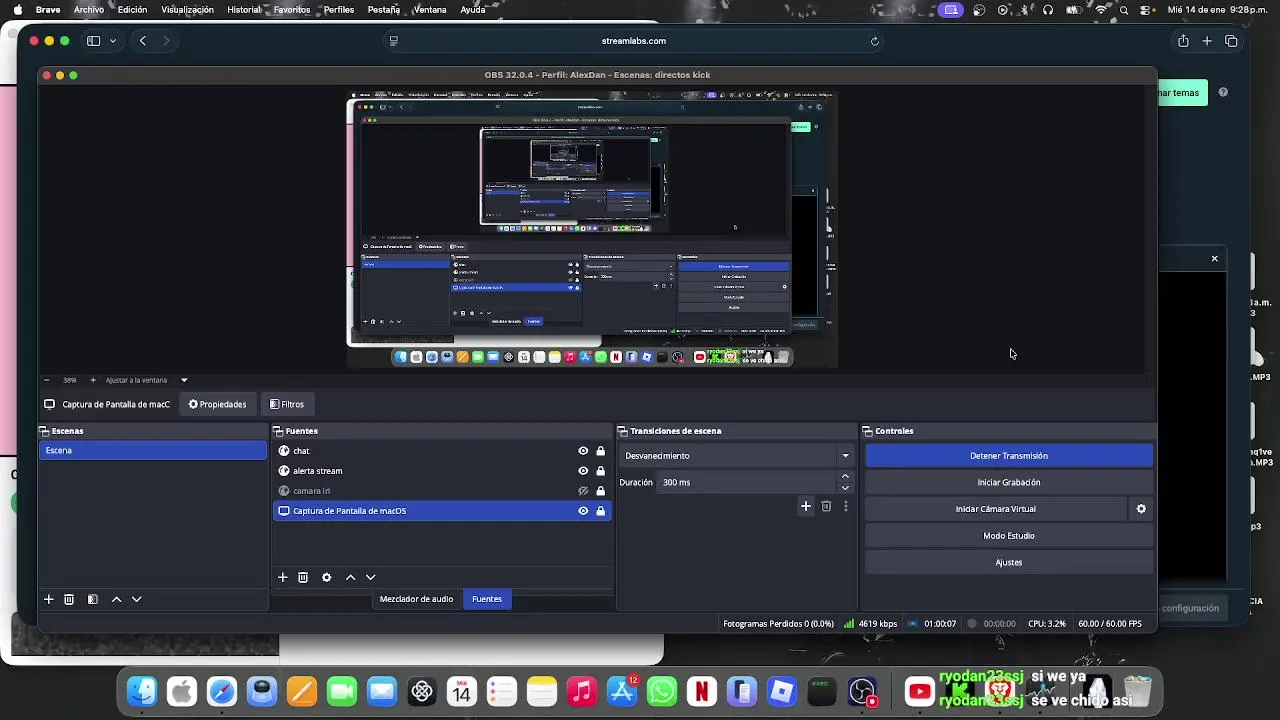Unlock the alerta stream source
Screen dimensions: 1280x720
pyautogui.click(x=600, y=471)
